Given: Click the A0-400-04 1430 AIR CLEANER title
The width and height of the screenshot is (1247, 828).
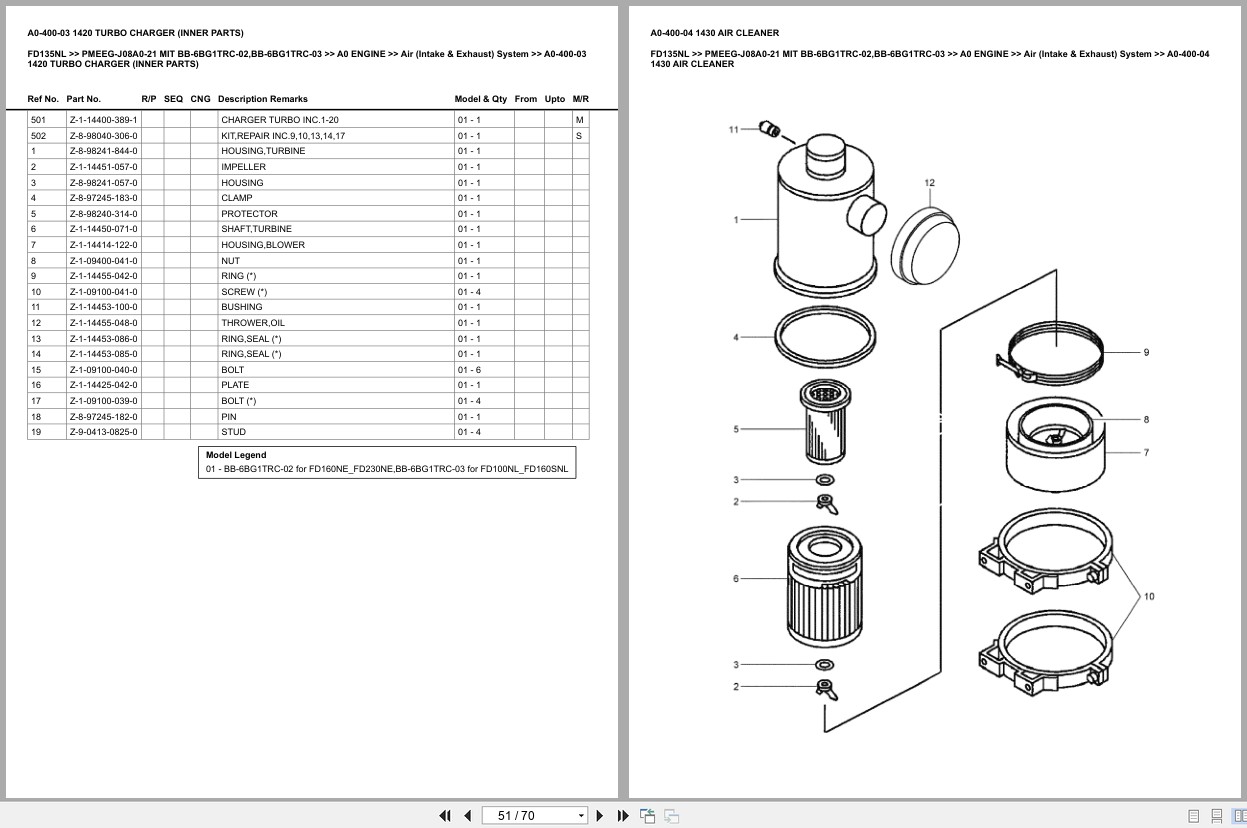Looking at the screenshot, I should point(714,33).
